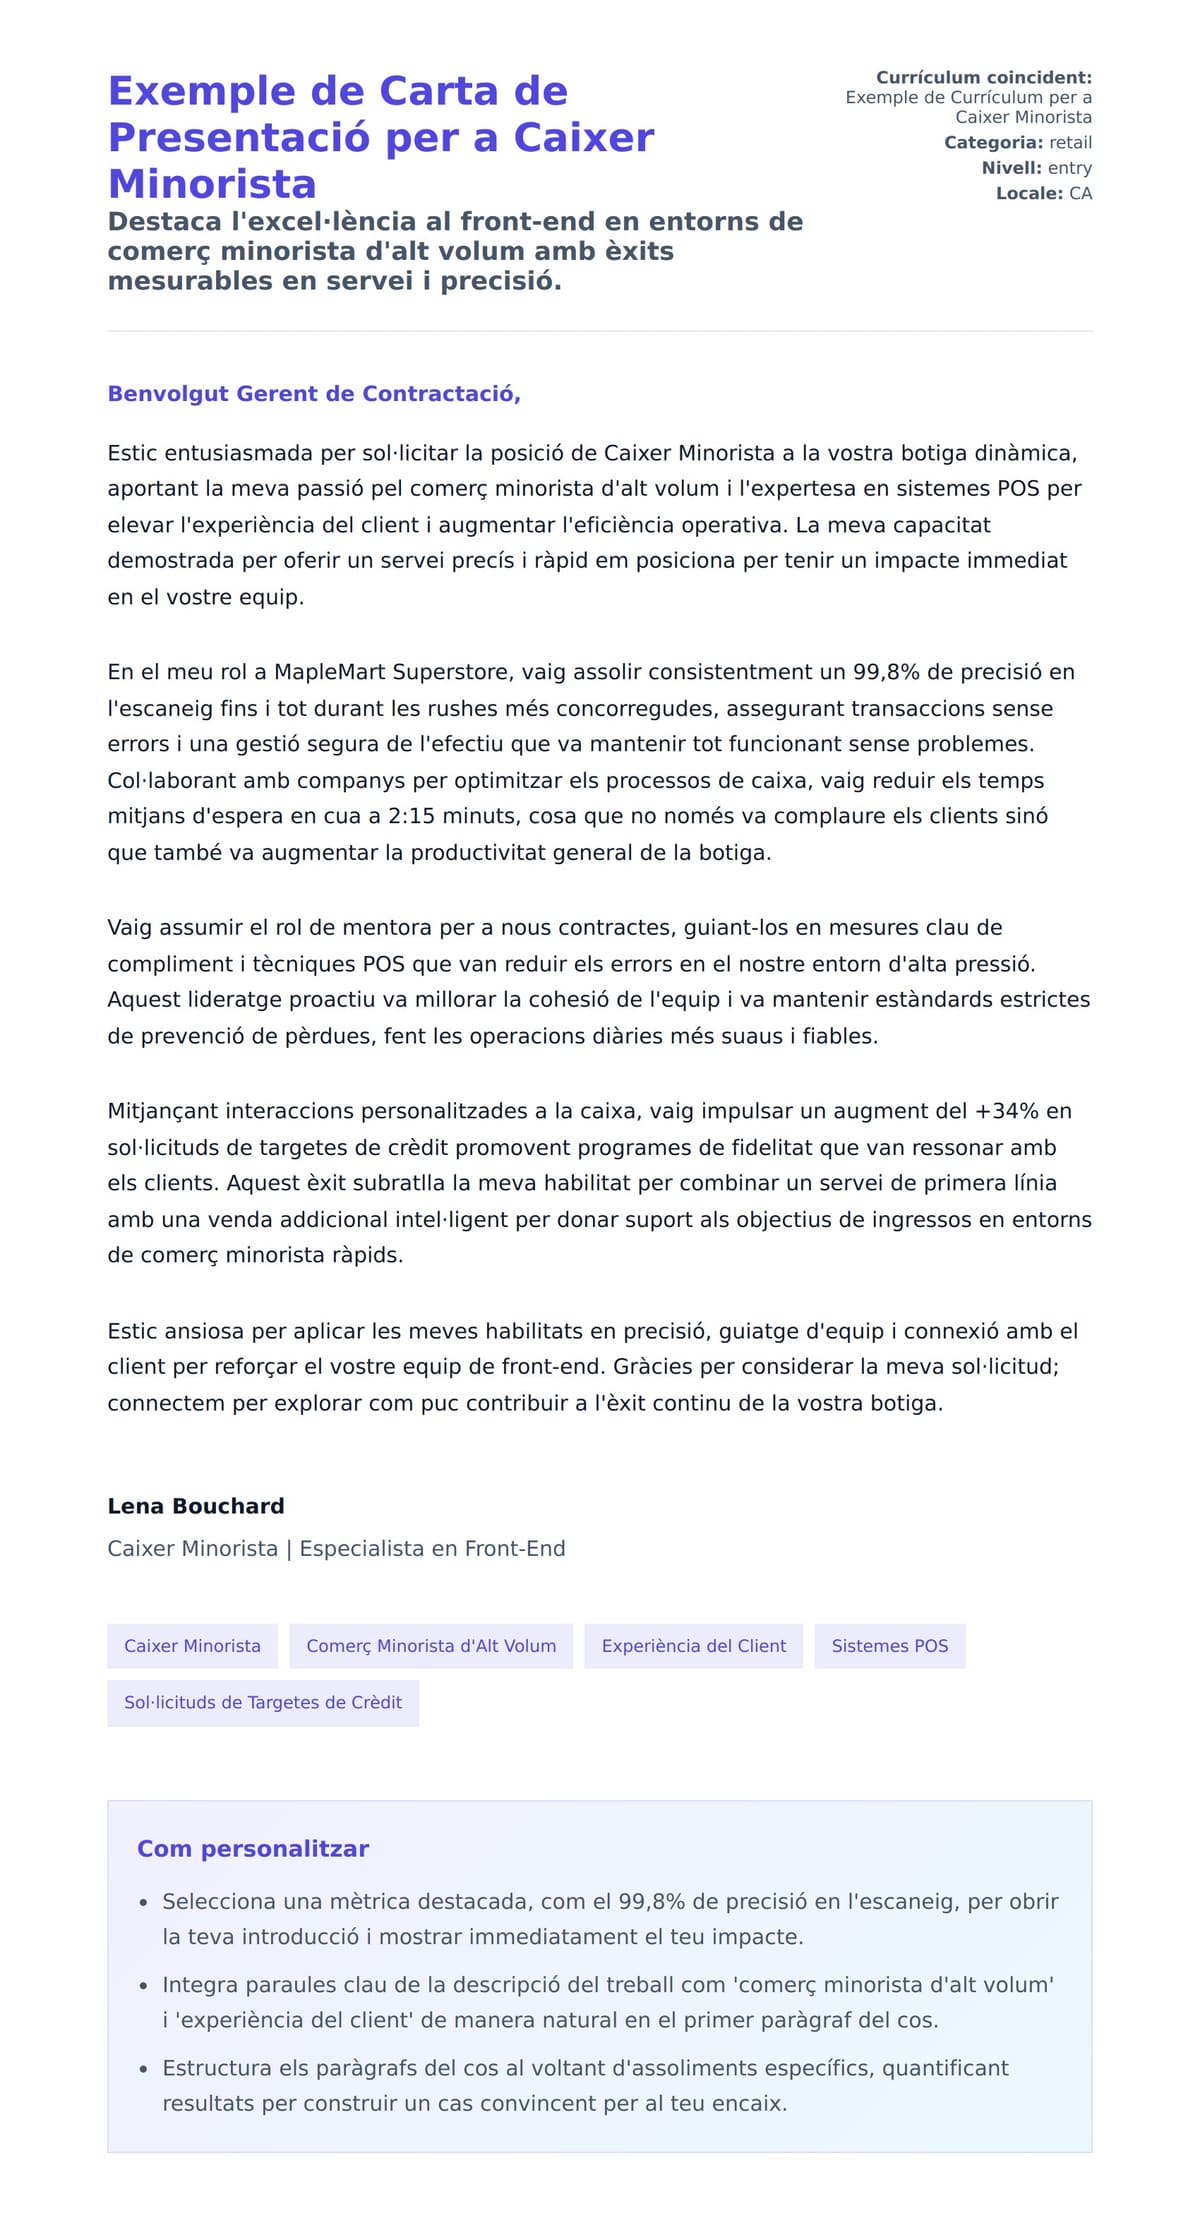
Task: Click the 'Categoria: retail' metadata line
Action: coord(1017,143)
